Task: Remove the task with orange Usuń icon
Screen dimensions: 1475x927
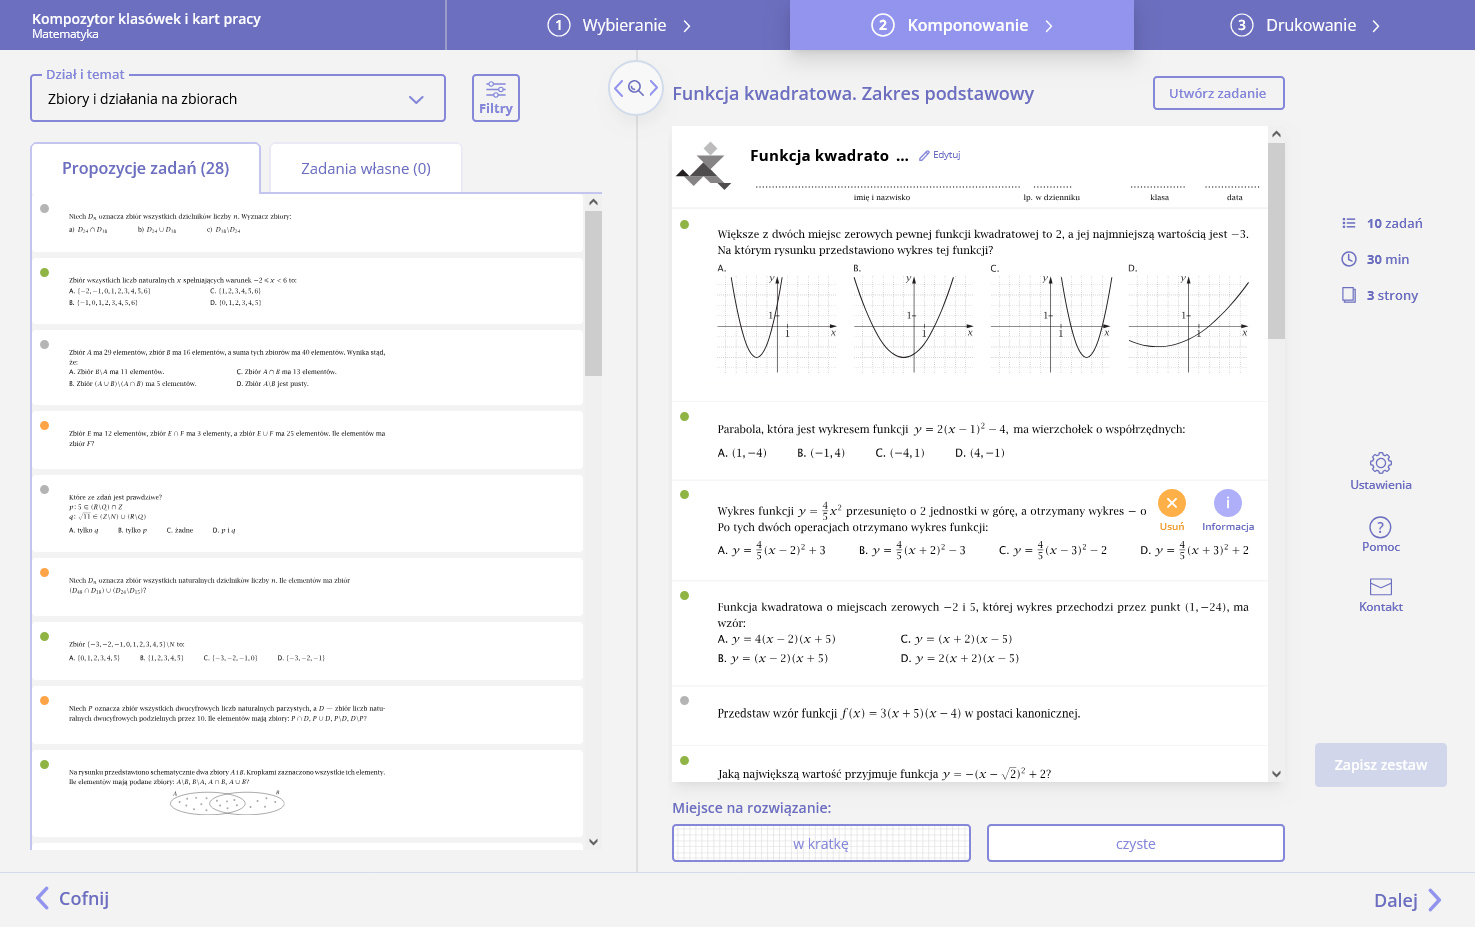Action: pos(1171,503)
